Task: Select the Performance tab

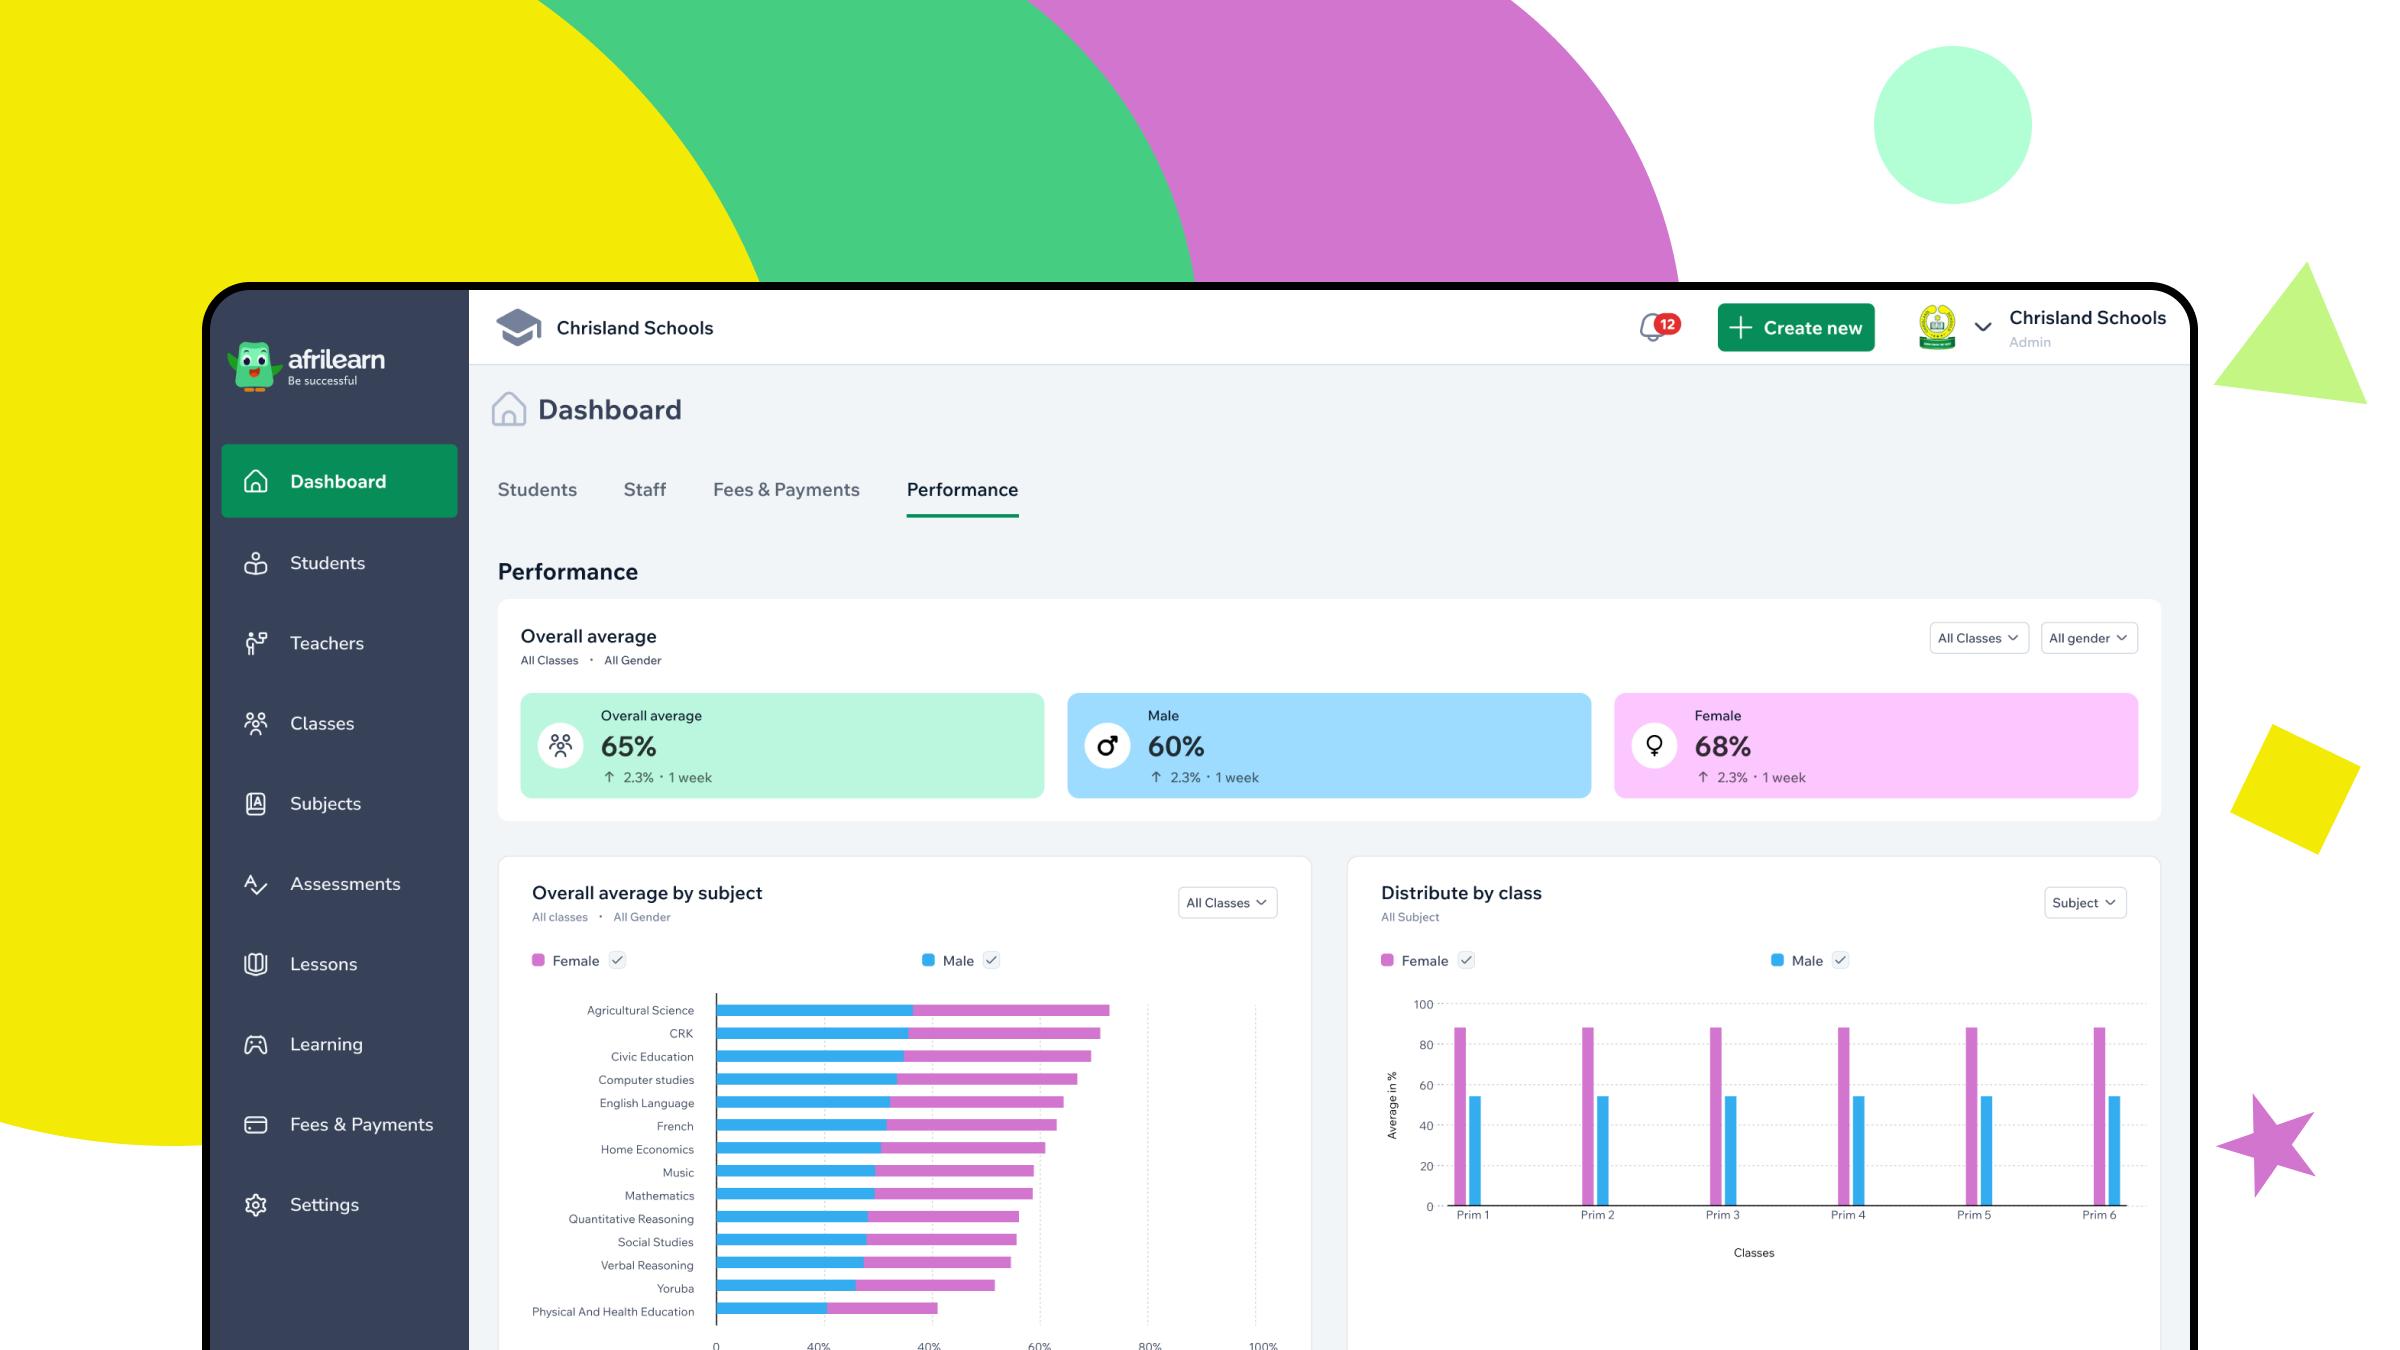Action: (962, 490)
